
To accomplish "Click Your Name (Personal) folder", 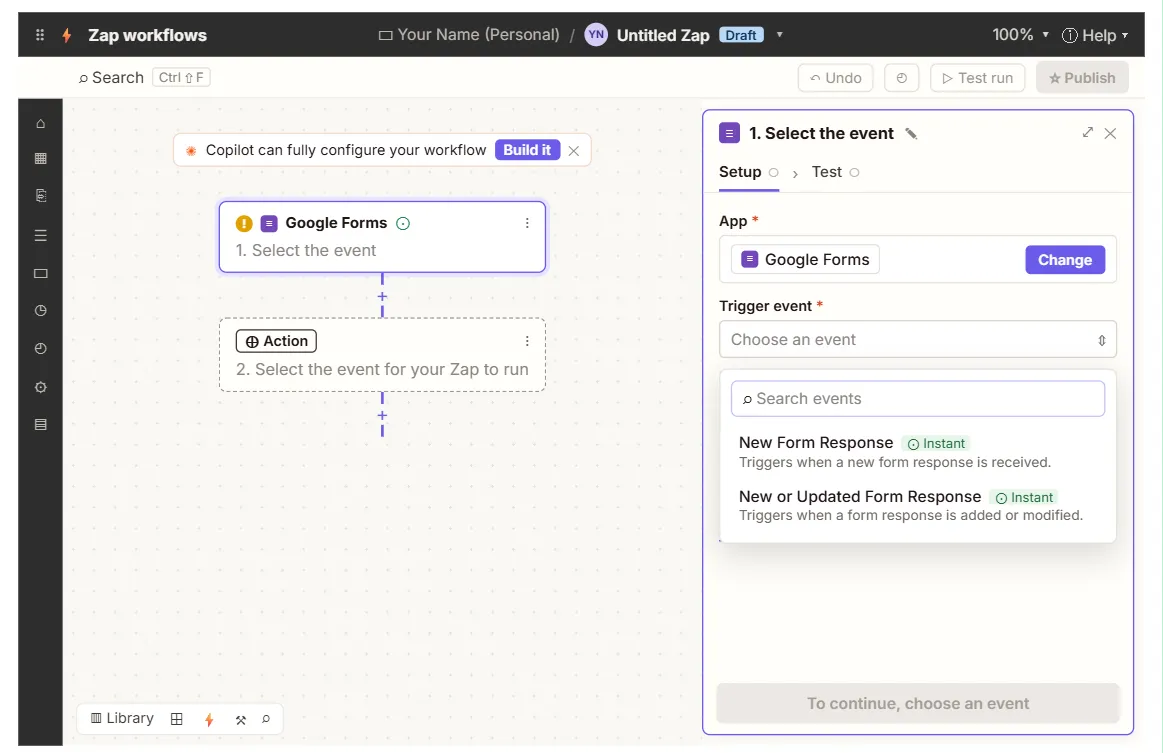I will (x=469, y=35).
